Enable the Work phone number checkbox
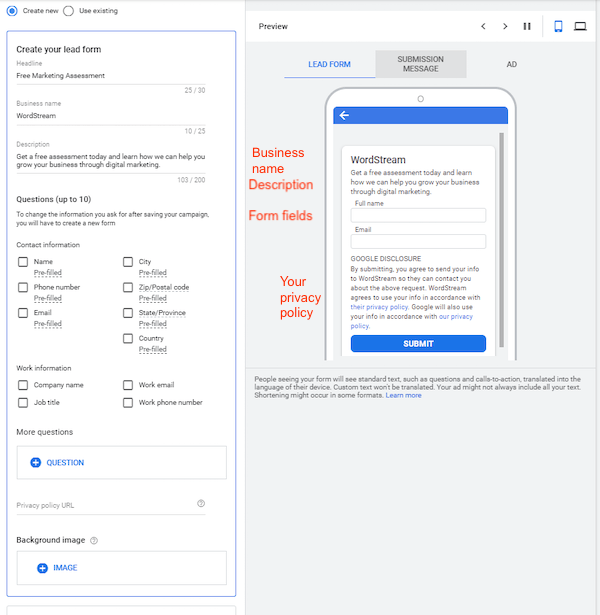This screenshot has width=600, height=615. pos(128,402)
